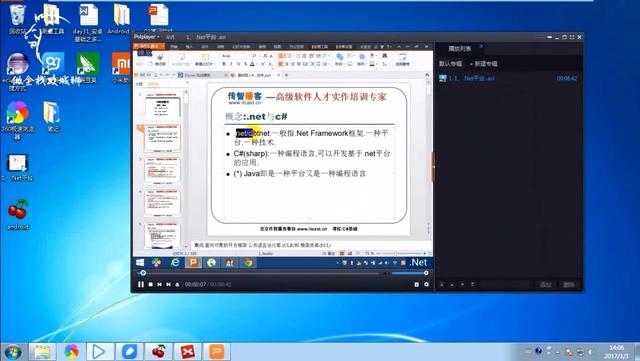Screen dimensions: 640x361
Task: Open the PowerPoint file on desktop top row
Action: tap(158, 18)
